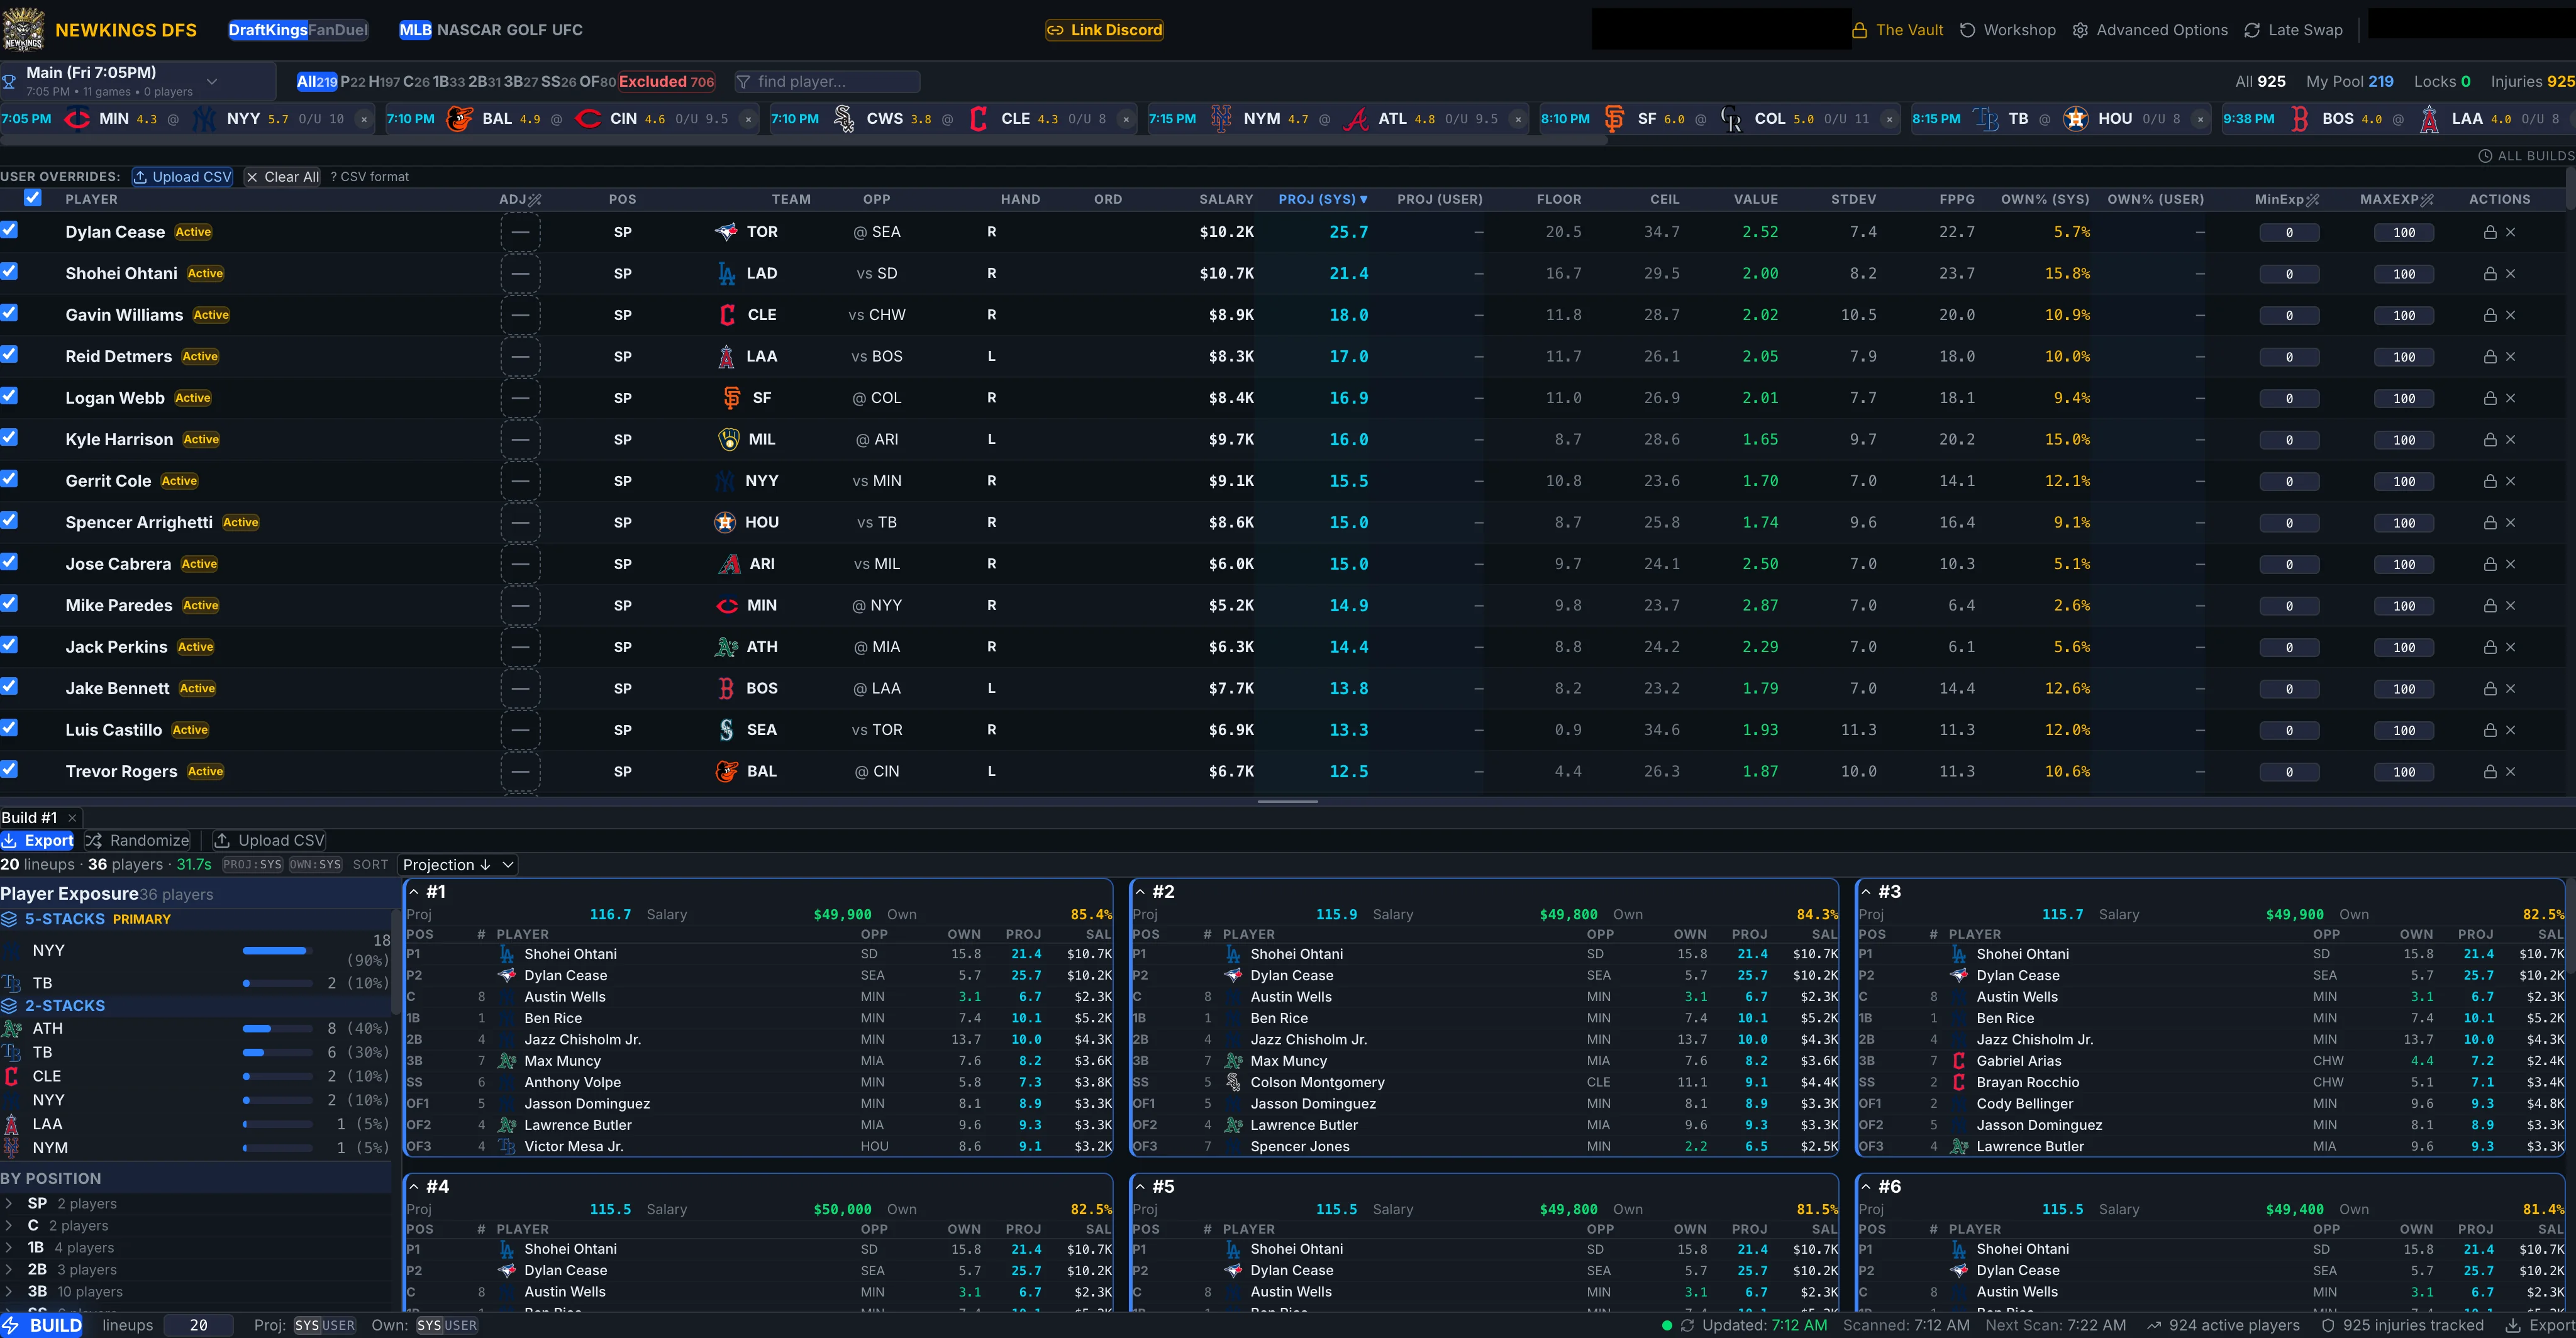The height and width of the screenshot is (1338, 2576).
Task: Collapse lineup #2 card
Action: 1140,892
